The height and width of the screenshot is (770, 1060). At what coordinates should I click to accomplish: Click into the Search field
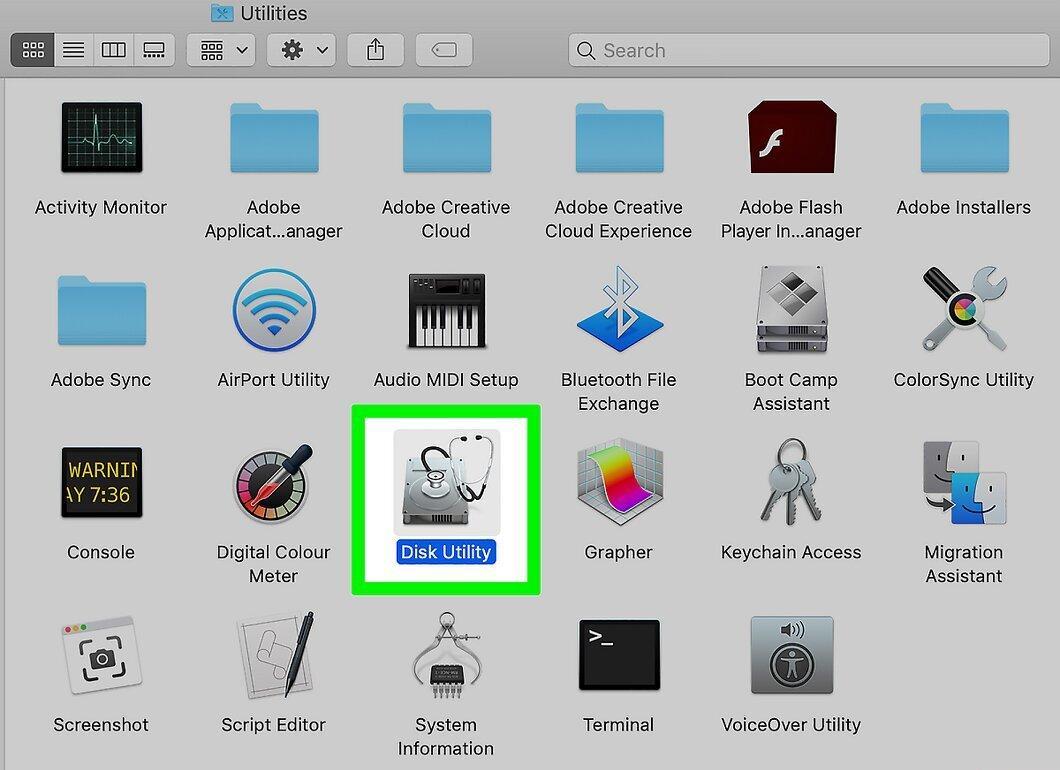click(x=809, y=50)
